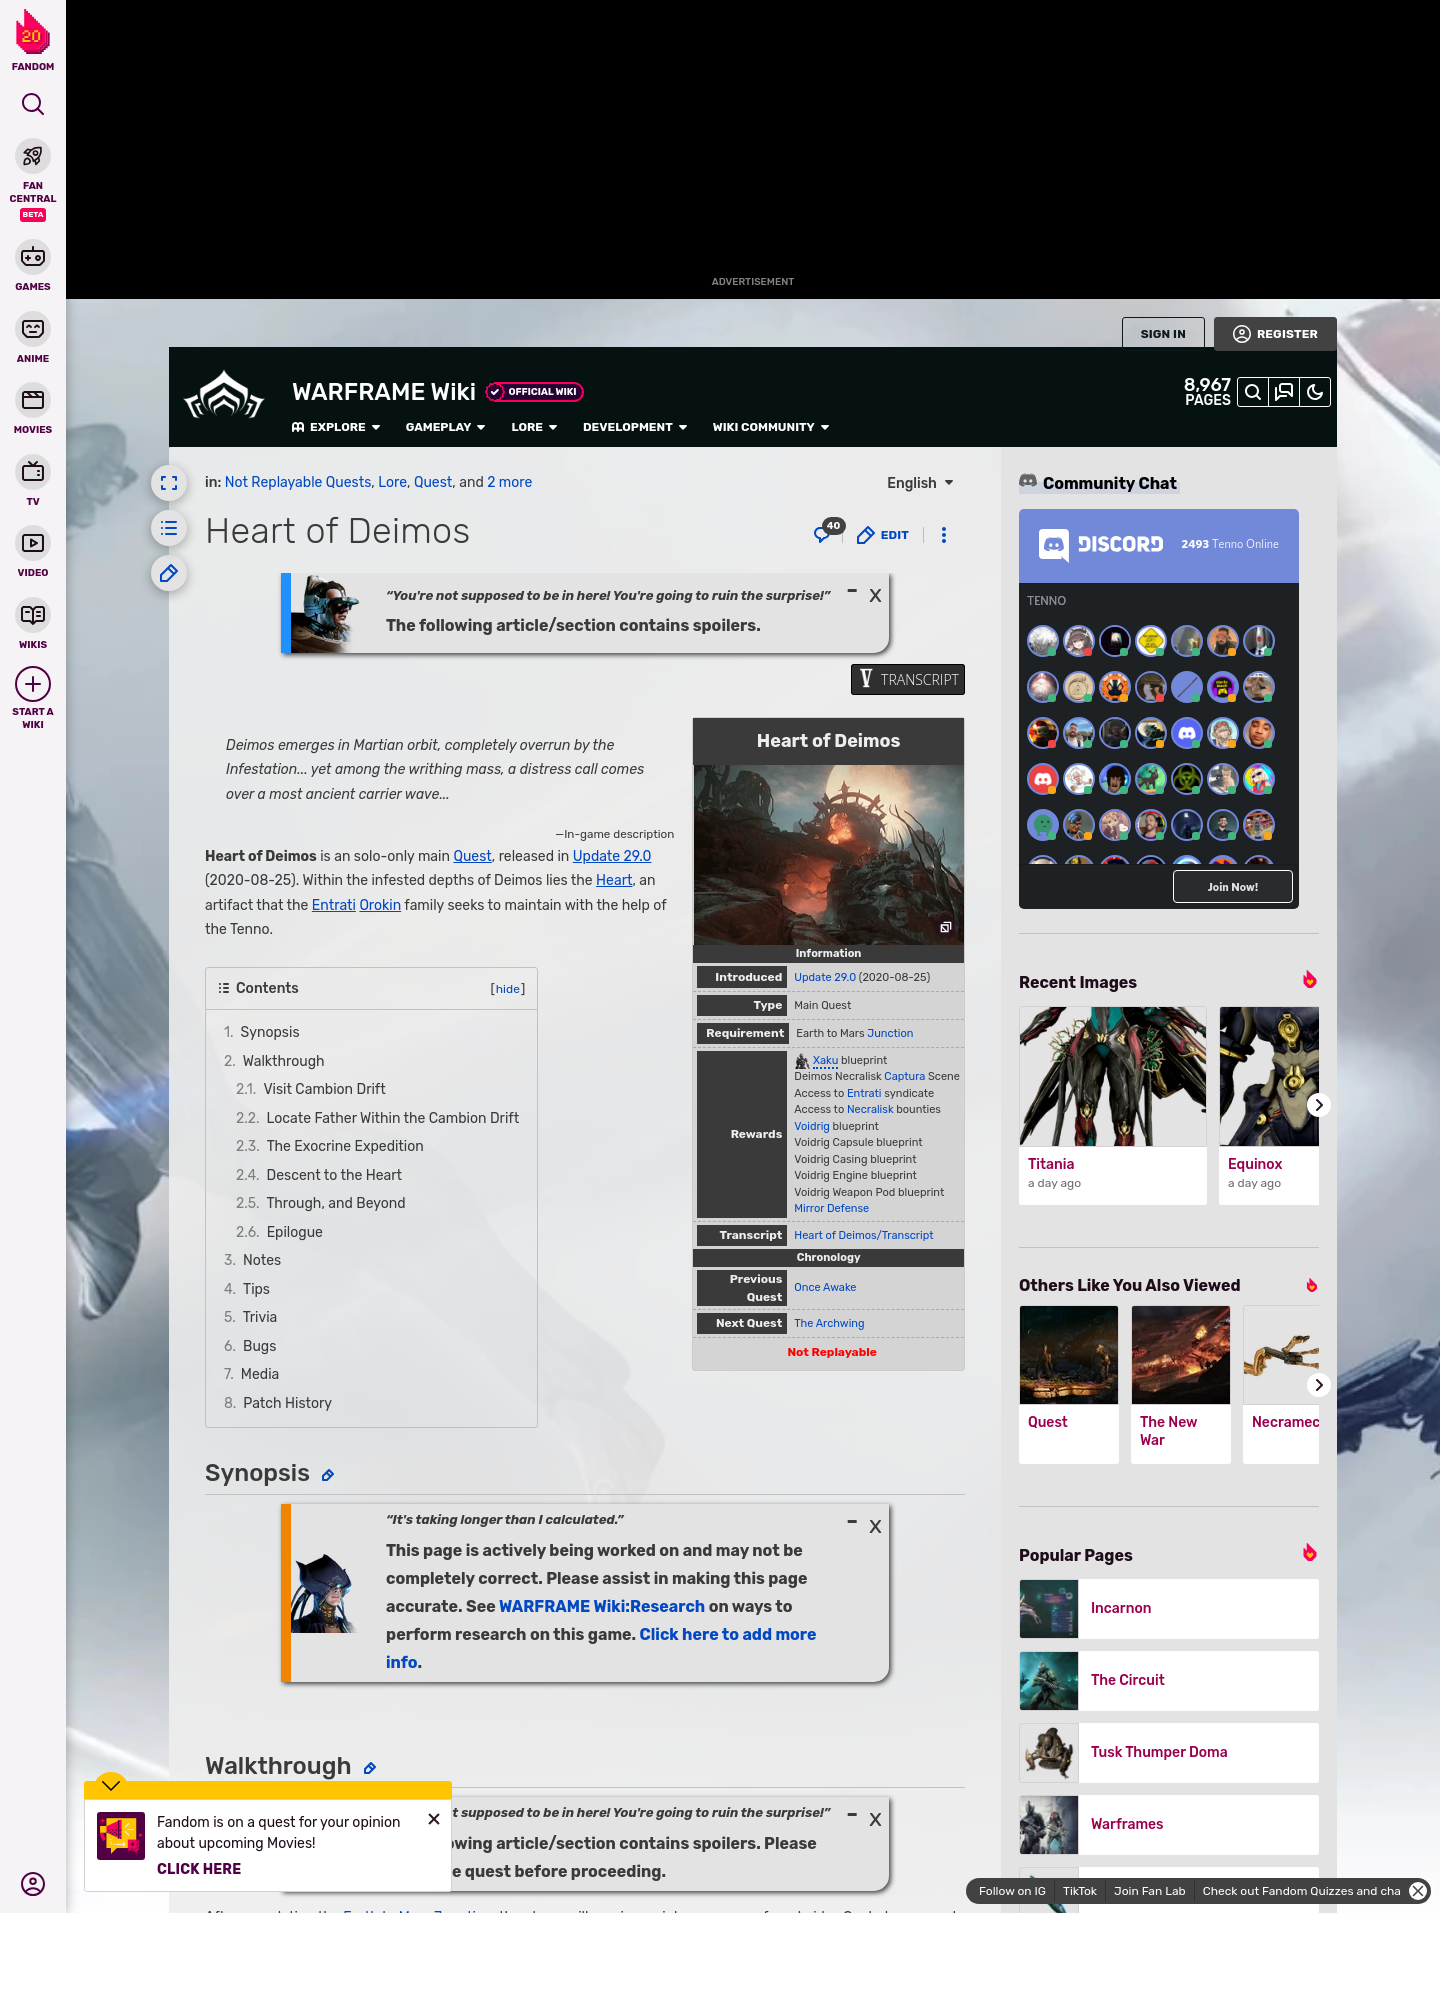Open the Anime sidebar icon
1440x2000 pixels.
click(x=33, y=329)
